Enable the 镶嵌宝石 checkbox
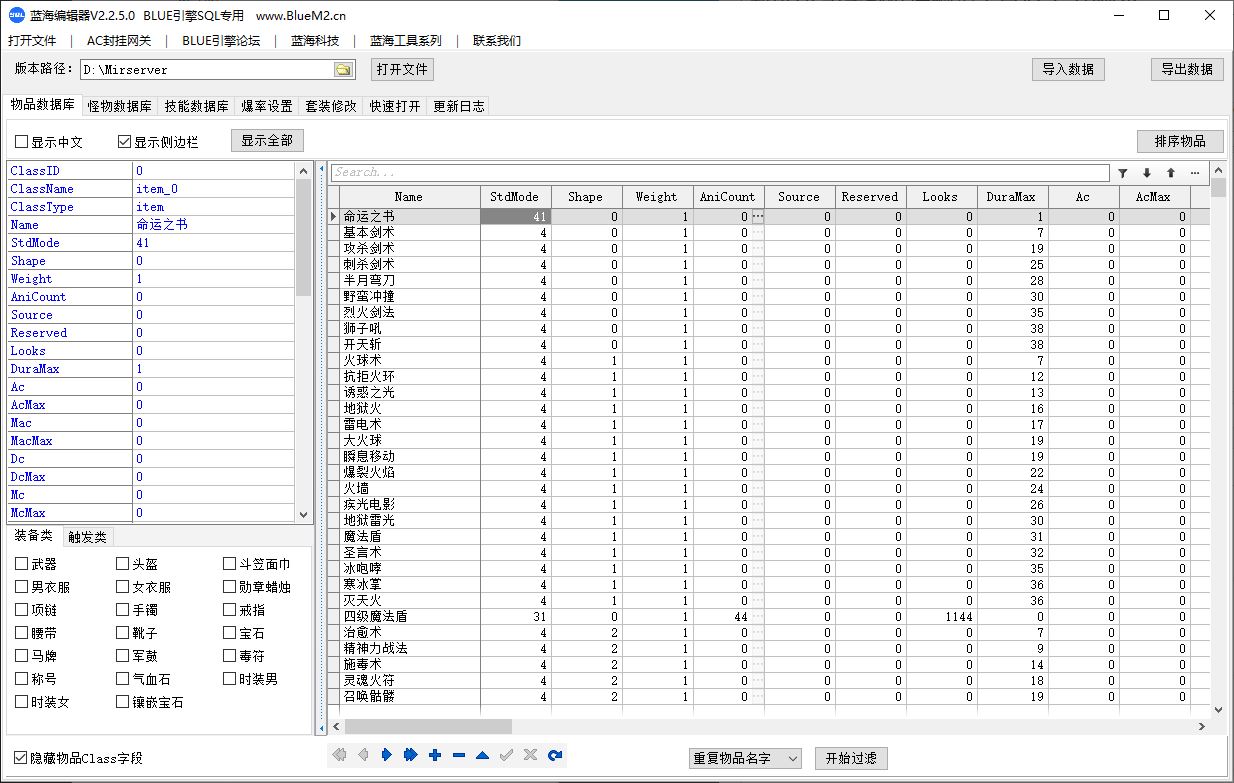Screen dimensions: 1234x783 tap(123, 702)
